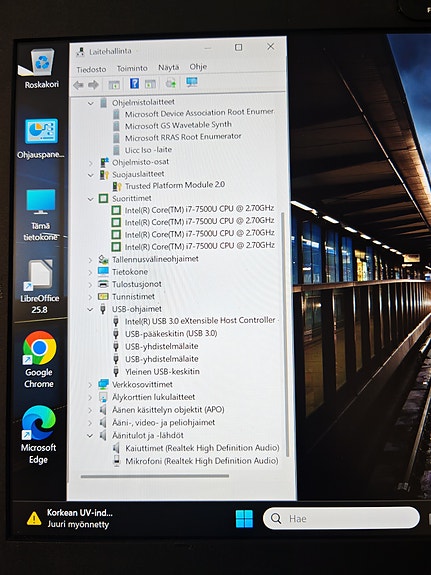
Task: Click the scan for hardware changes monitor icon
Action: 191,82
